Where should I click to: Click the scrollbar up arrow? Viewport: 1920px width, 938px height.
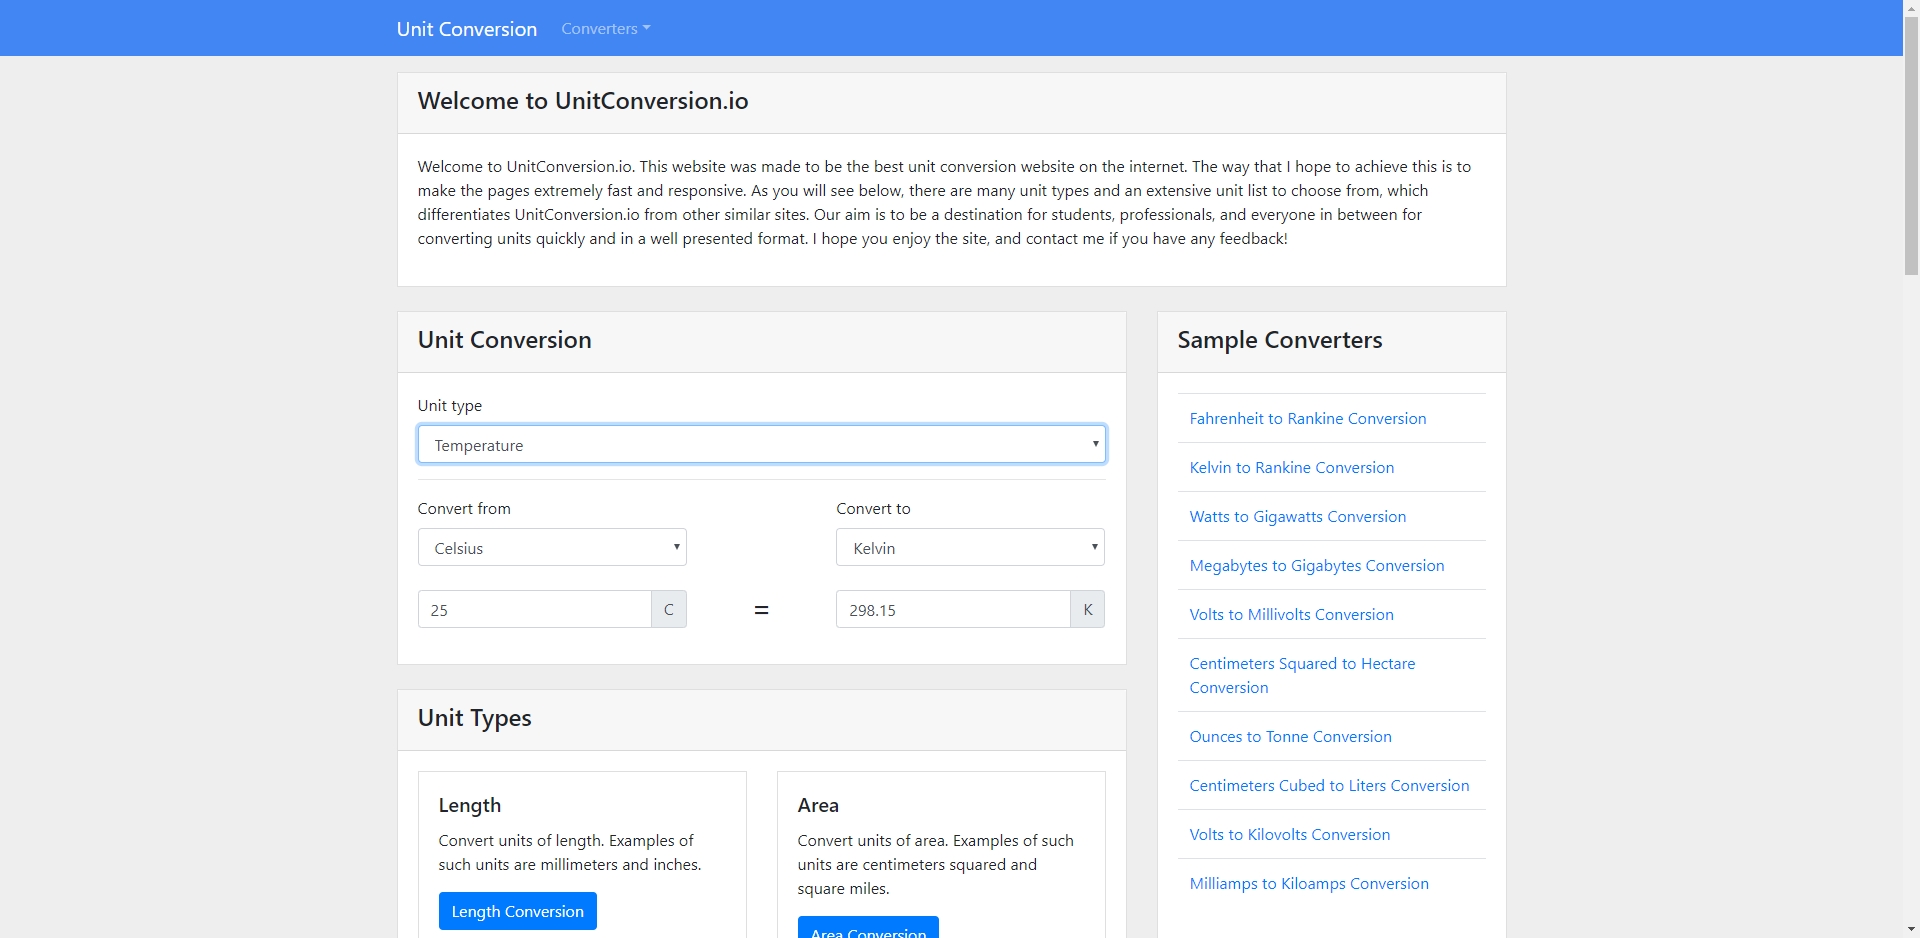pyautogui.click(x=1911, y=7)
